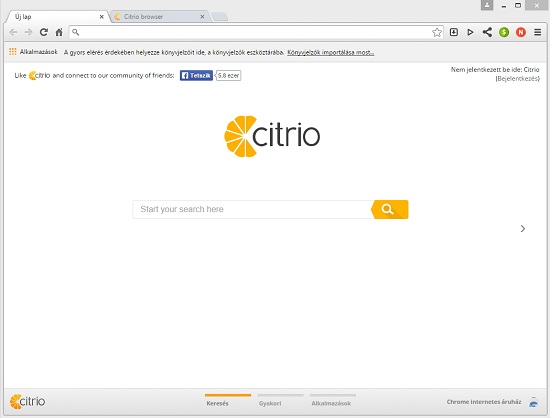Switch to the Citrio browser tab
The width and height of the screenshot is (550, 418).
[160, 16]
